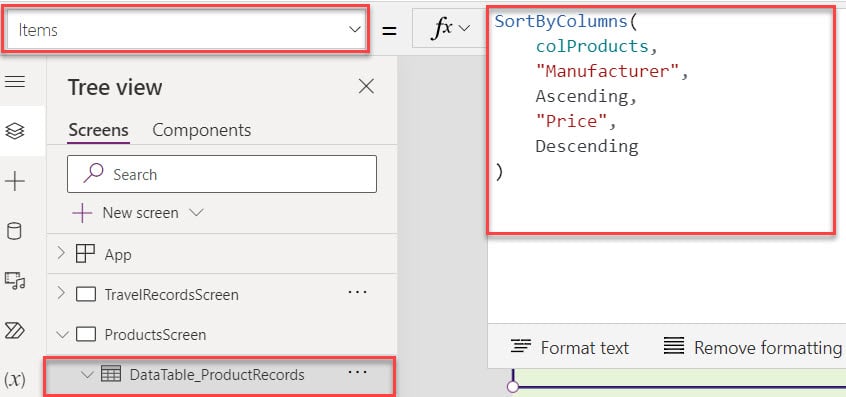Click the data table resize handle circle

click(x=513, y=387)
